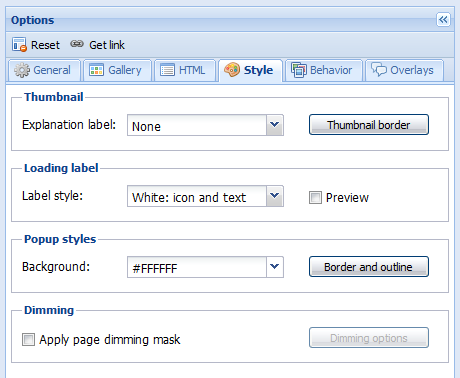Click the Explanation label field showing None
This screenshot has height=378, width=460.
coord(197,125)
